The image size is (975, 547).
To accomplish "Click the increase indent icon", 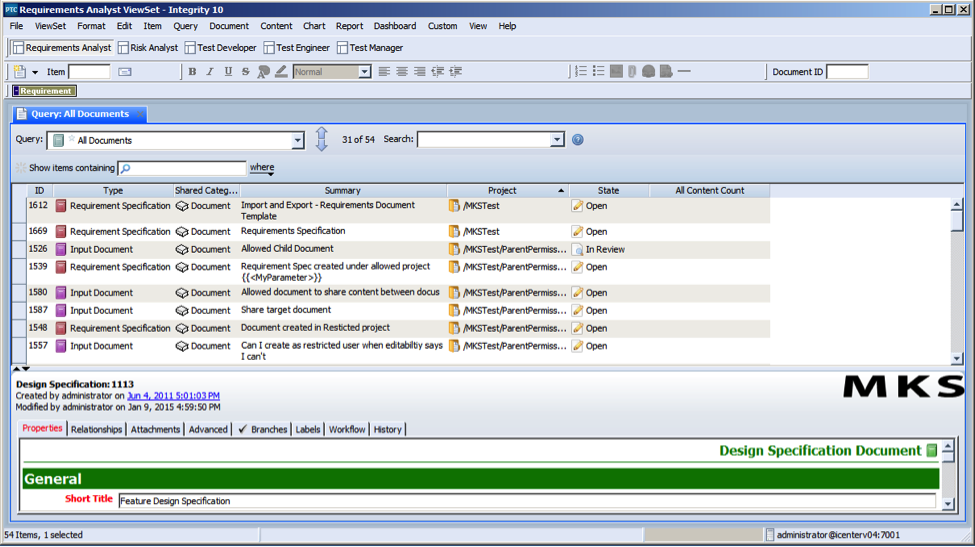I will tap(456, 71).
